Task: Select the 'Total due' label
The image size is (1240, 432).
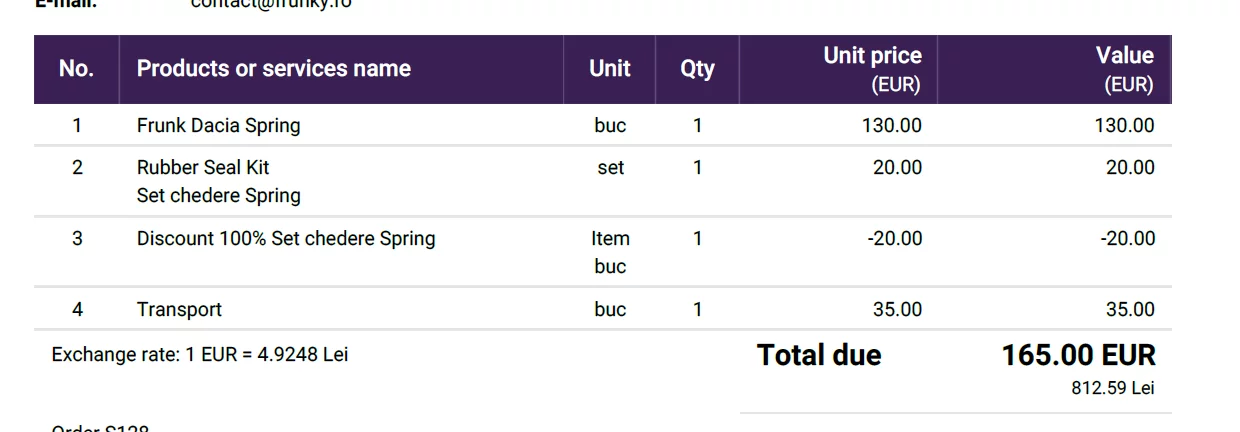Action: click(819, 355)
